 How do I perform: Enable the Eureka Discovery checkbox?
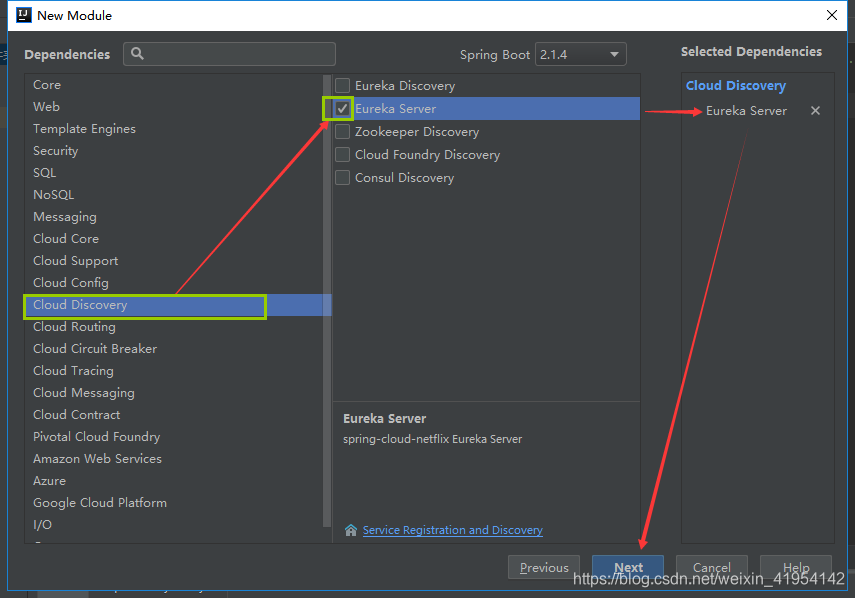coord(342,86)
